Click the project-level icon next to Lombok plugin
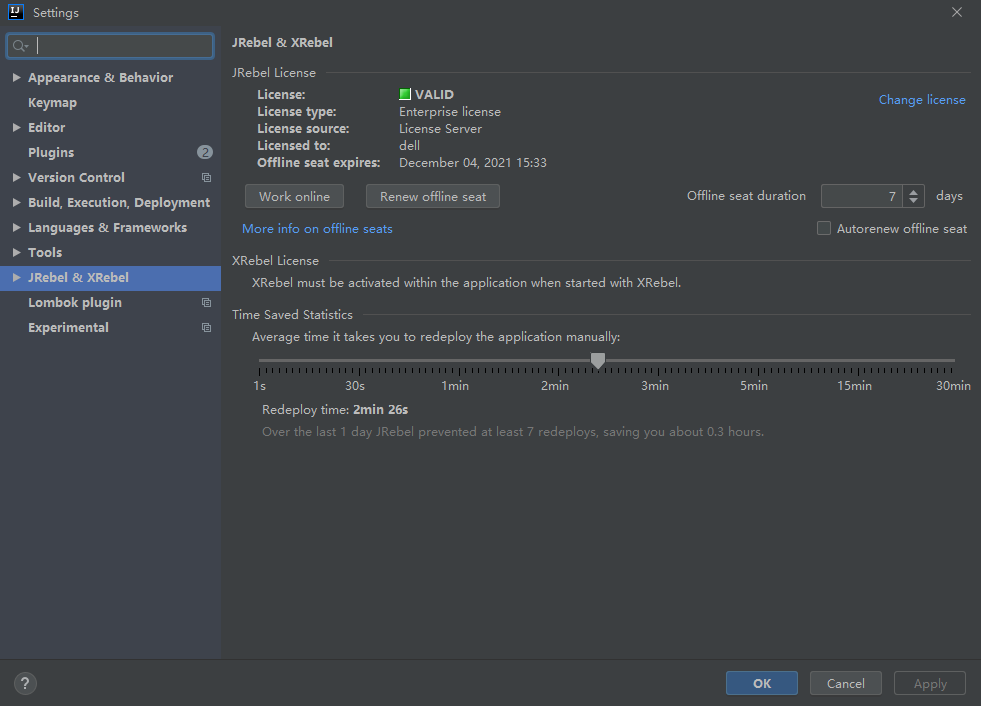981x706 pixels. click(206, 303)
